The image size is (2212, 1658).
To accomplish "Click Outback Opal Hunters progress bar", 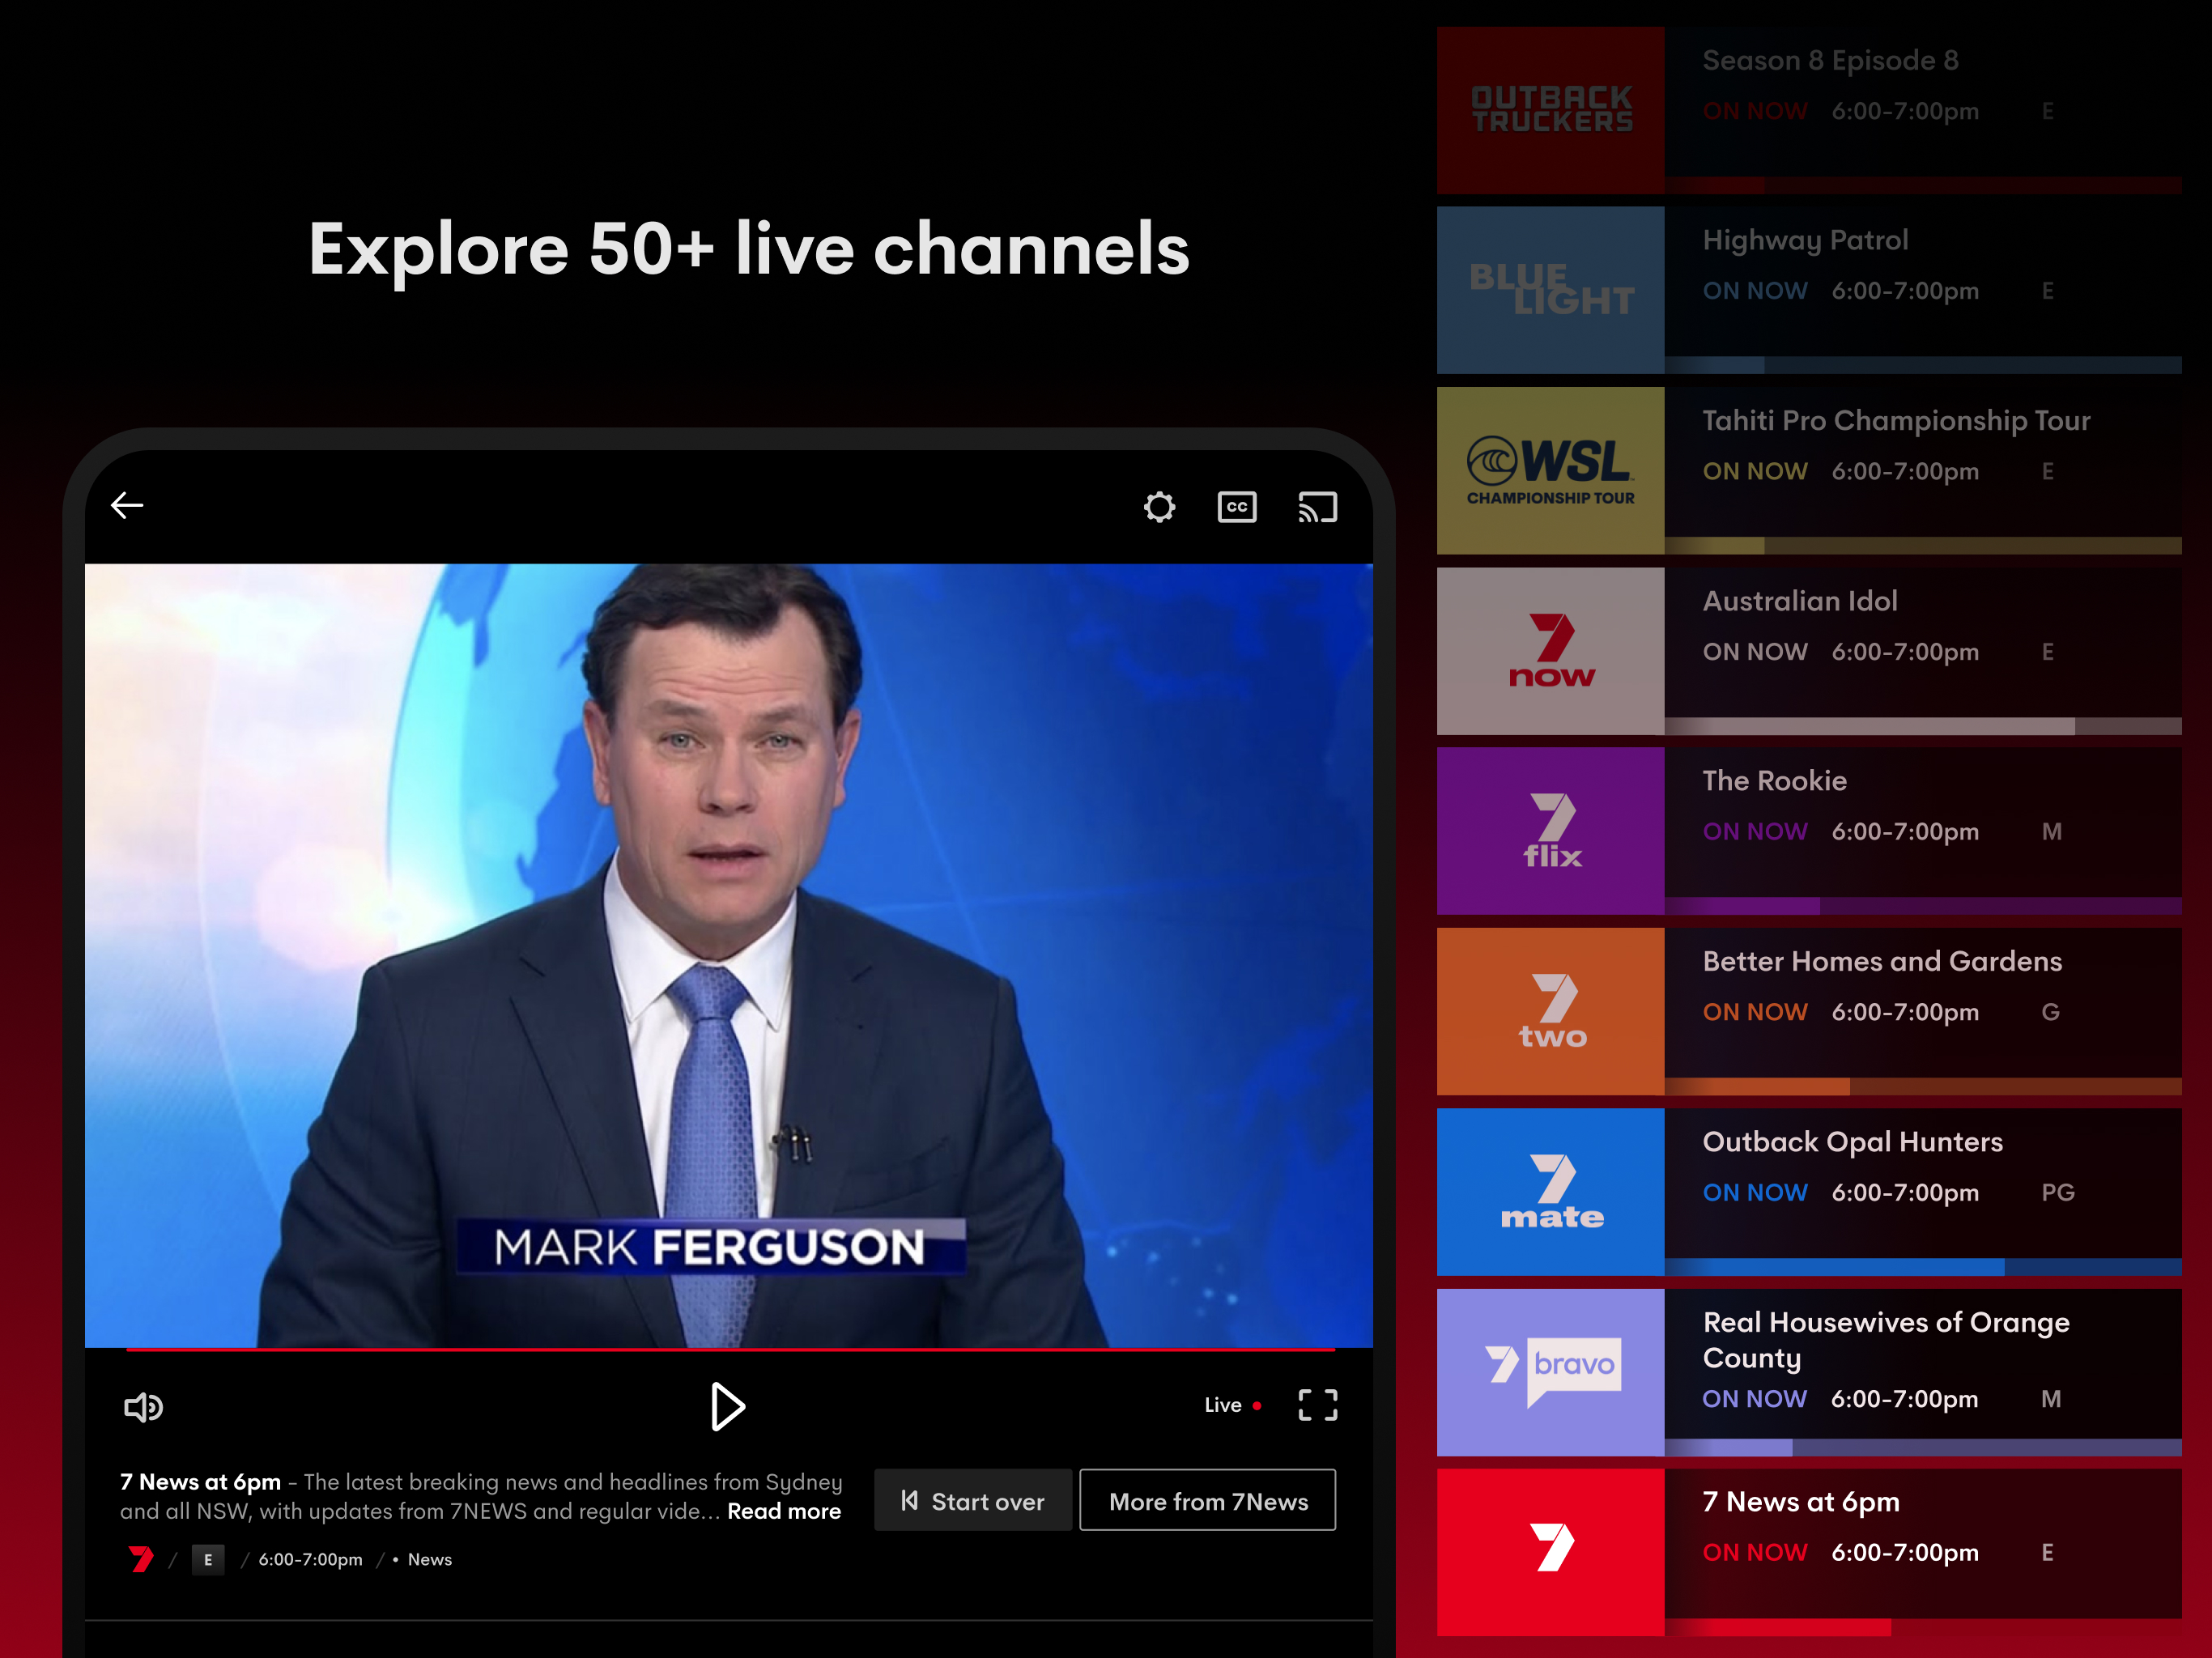I will pos(1923,1267).
